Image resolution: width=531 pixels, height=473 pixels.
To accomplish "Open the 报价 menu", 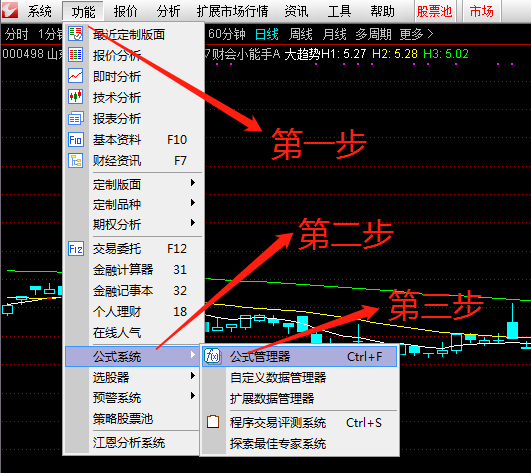I will pyautogui.click(x=126, y=12).
